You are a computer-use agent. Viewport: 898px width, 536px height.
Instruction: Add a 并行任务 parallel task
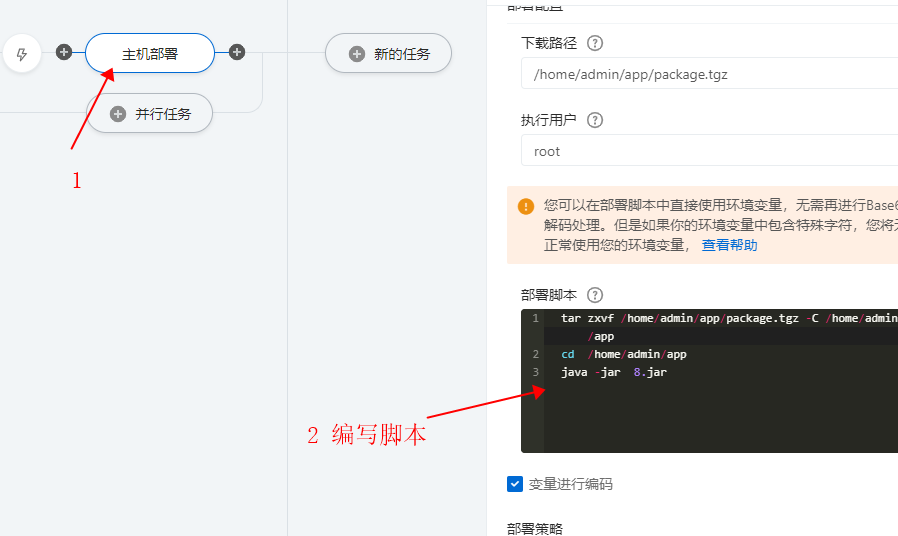click(x=149, y=113)
